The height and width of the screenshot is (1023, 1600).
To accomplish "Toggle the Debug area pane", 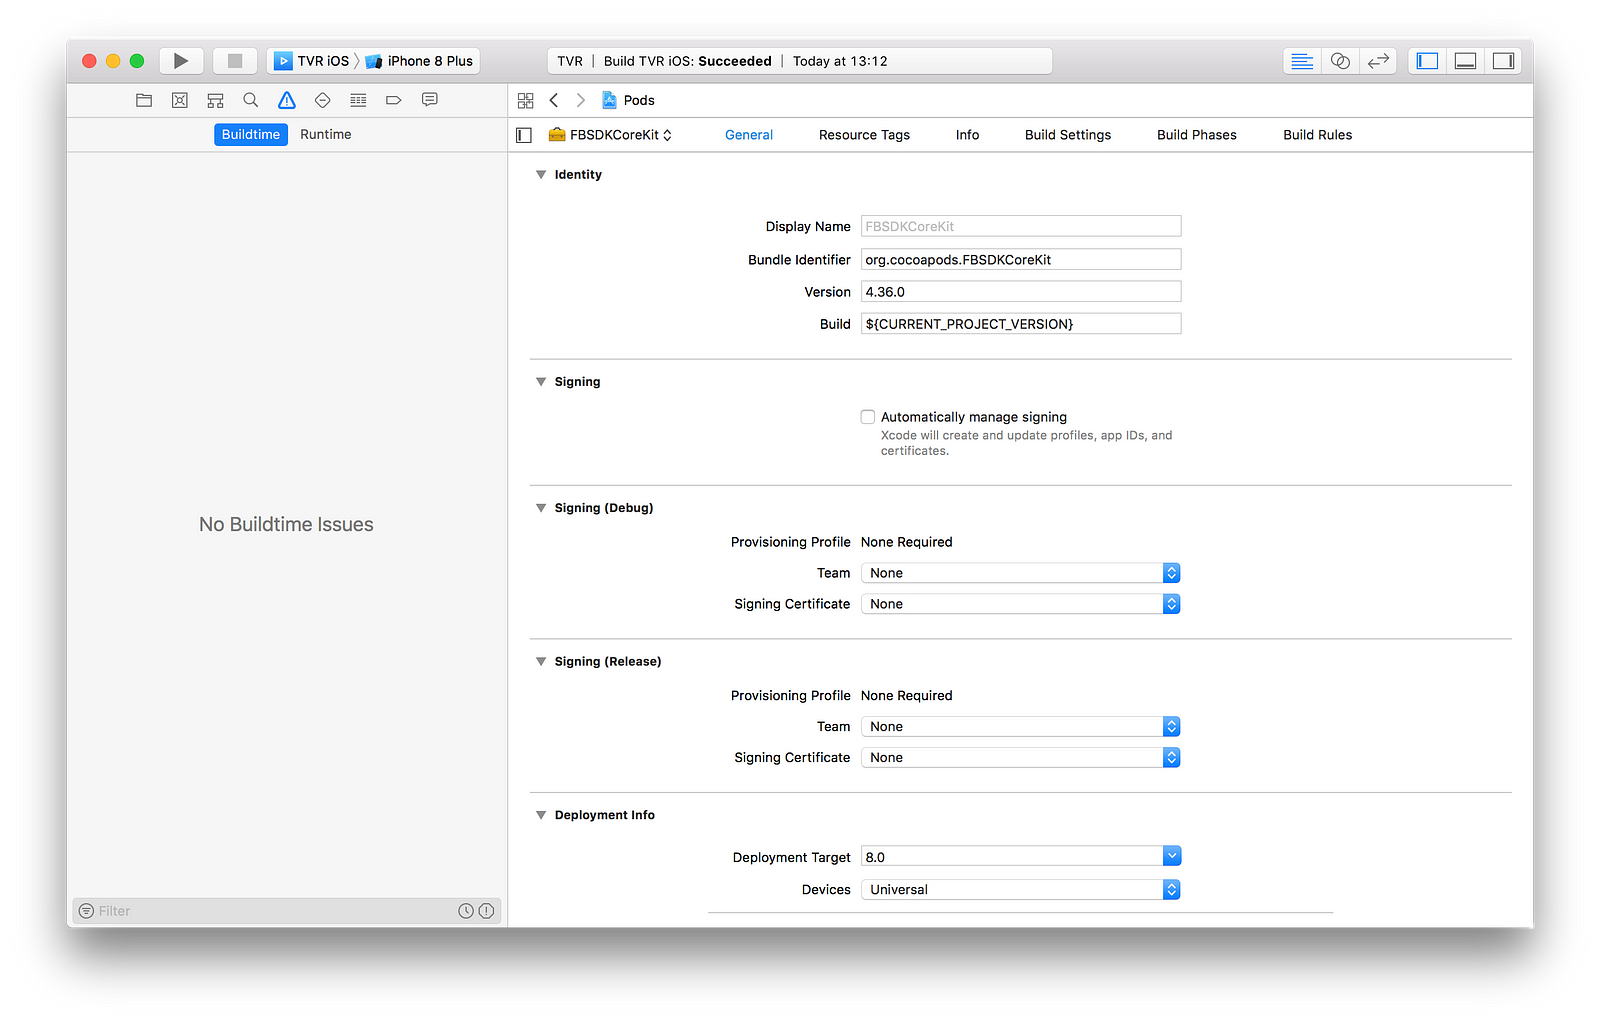I will pyautogui.click(x=1465, y=61).
